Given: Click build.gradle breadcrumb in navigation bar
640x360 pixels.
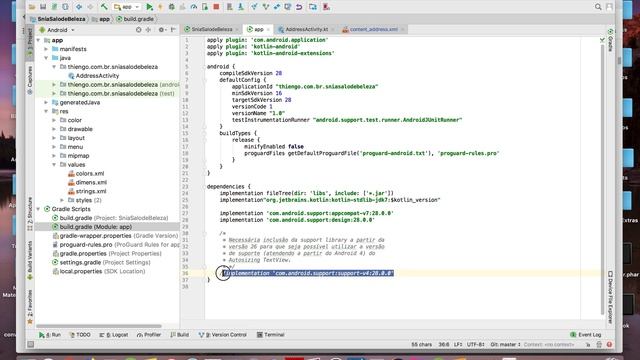Looking at the screenshot, I should pos(136,19).
